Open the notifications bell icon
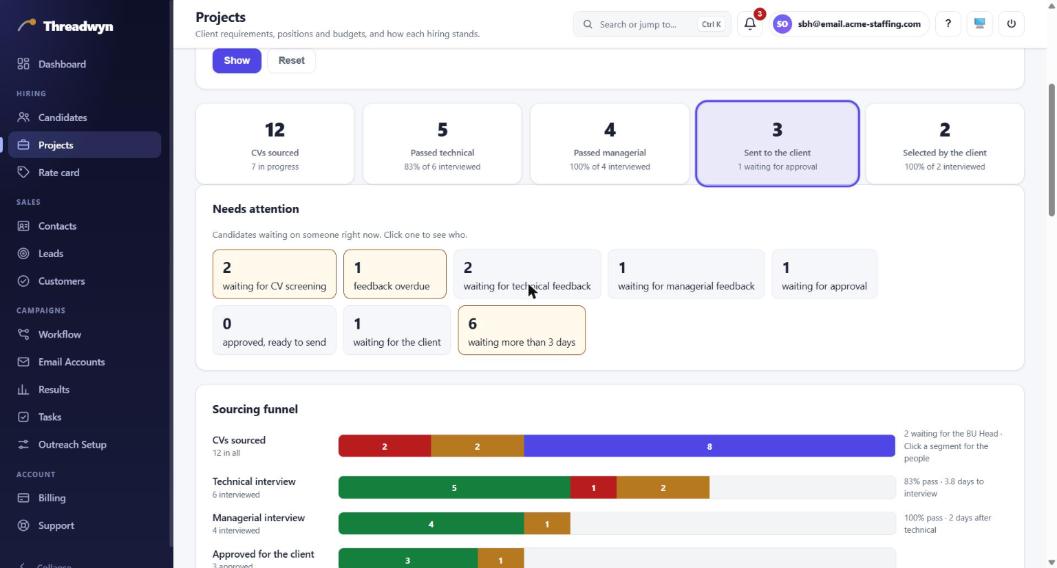The width and height of the screenshot is (1057, 568). (750, 24)
